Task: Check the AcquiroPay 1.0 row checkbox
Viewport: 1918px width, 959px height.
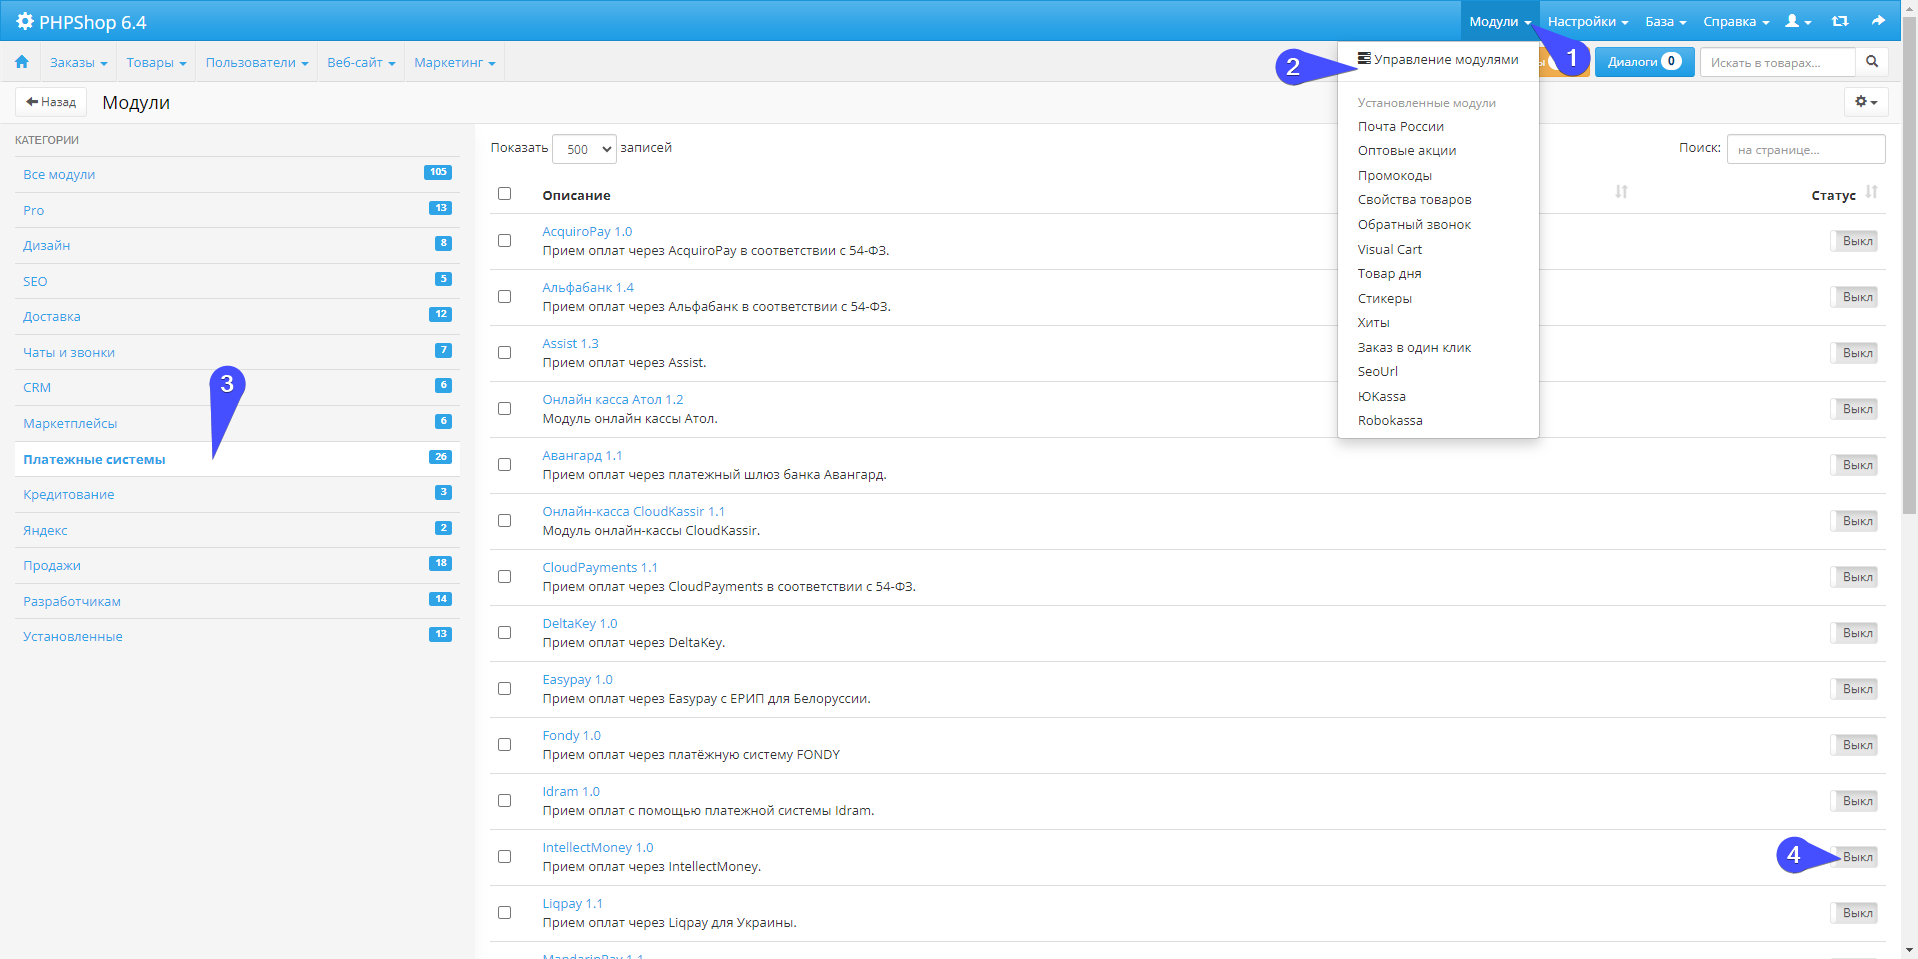Action: pyautogui.click(x=504, y=241)
